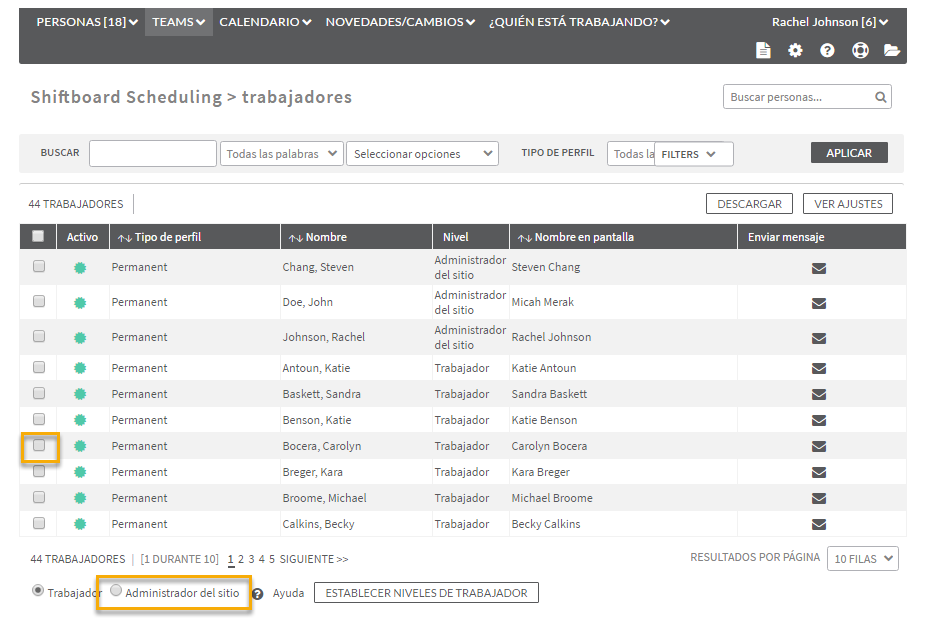Go to page 3 of results
This screenshot has height=619, width=929.
(x=251, y=559)
